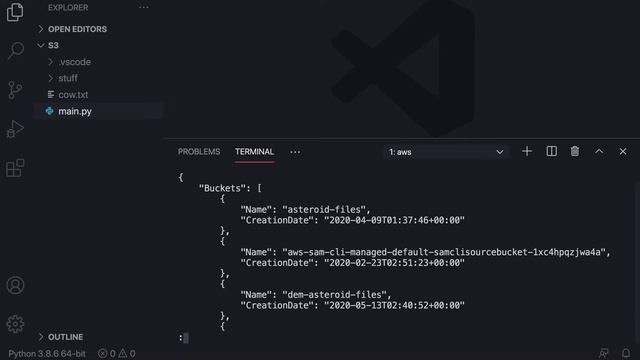Switch to the Problems tab
The height and width of the screenshot is (360, 640).
199,152
